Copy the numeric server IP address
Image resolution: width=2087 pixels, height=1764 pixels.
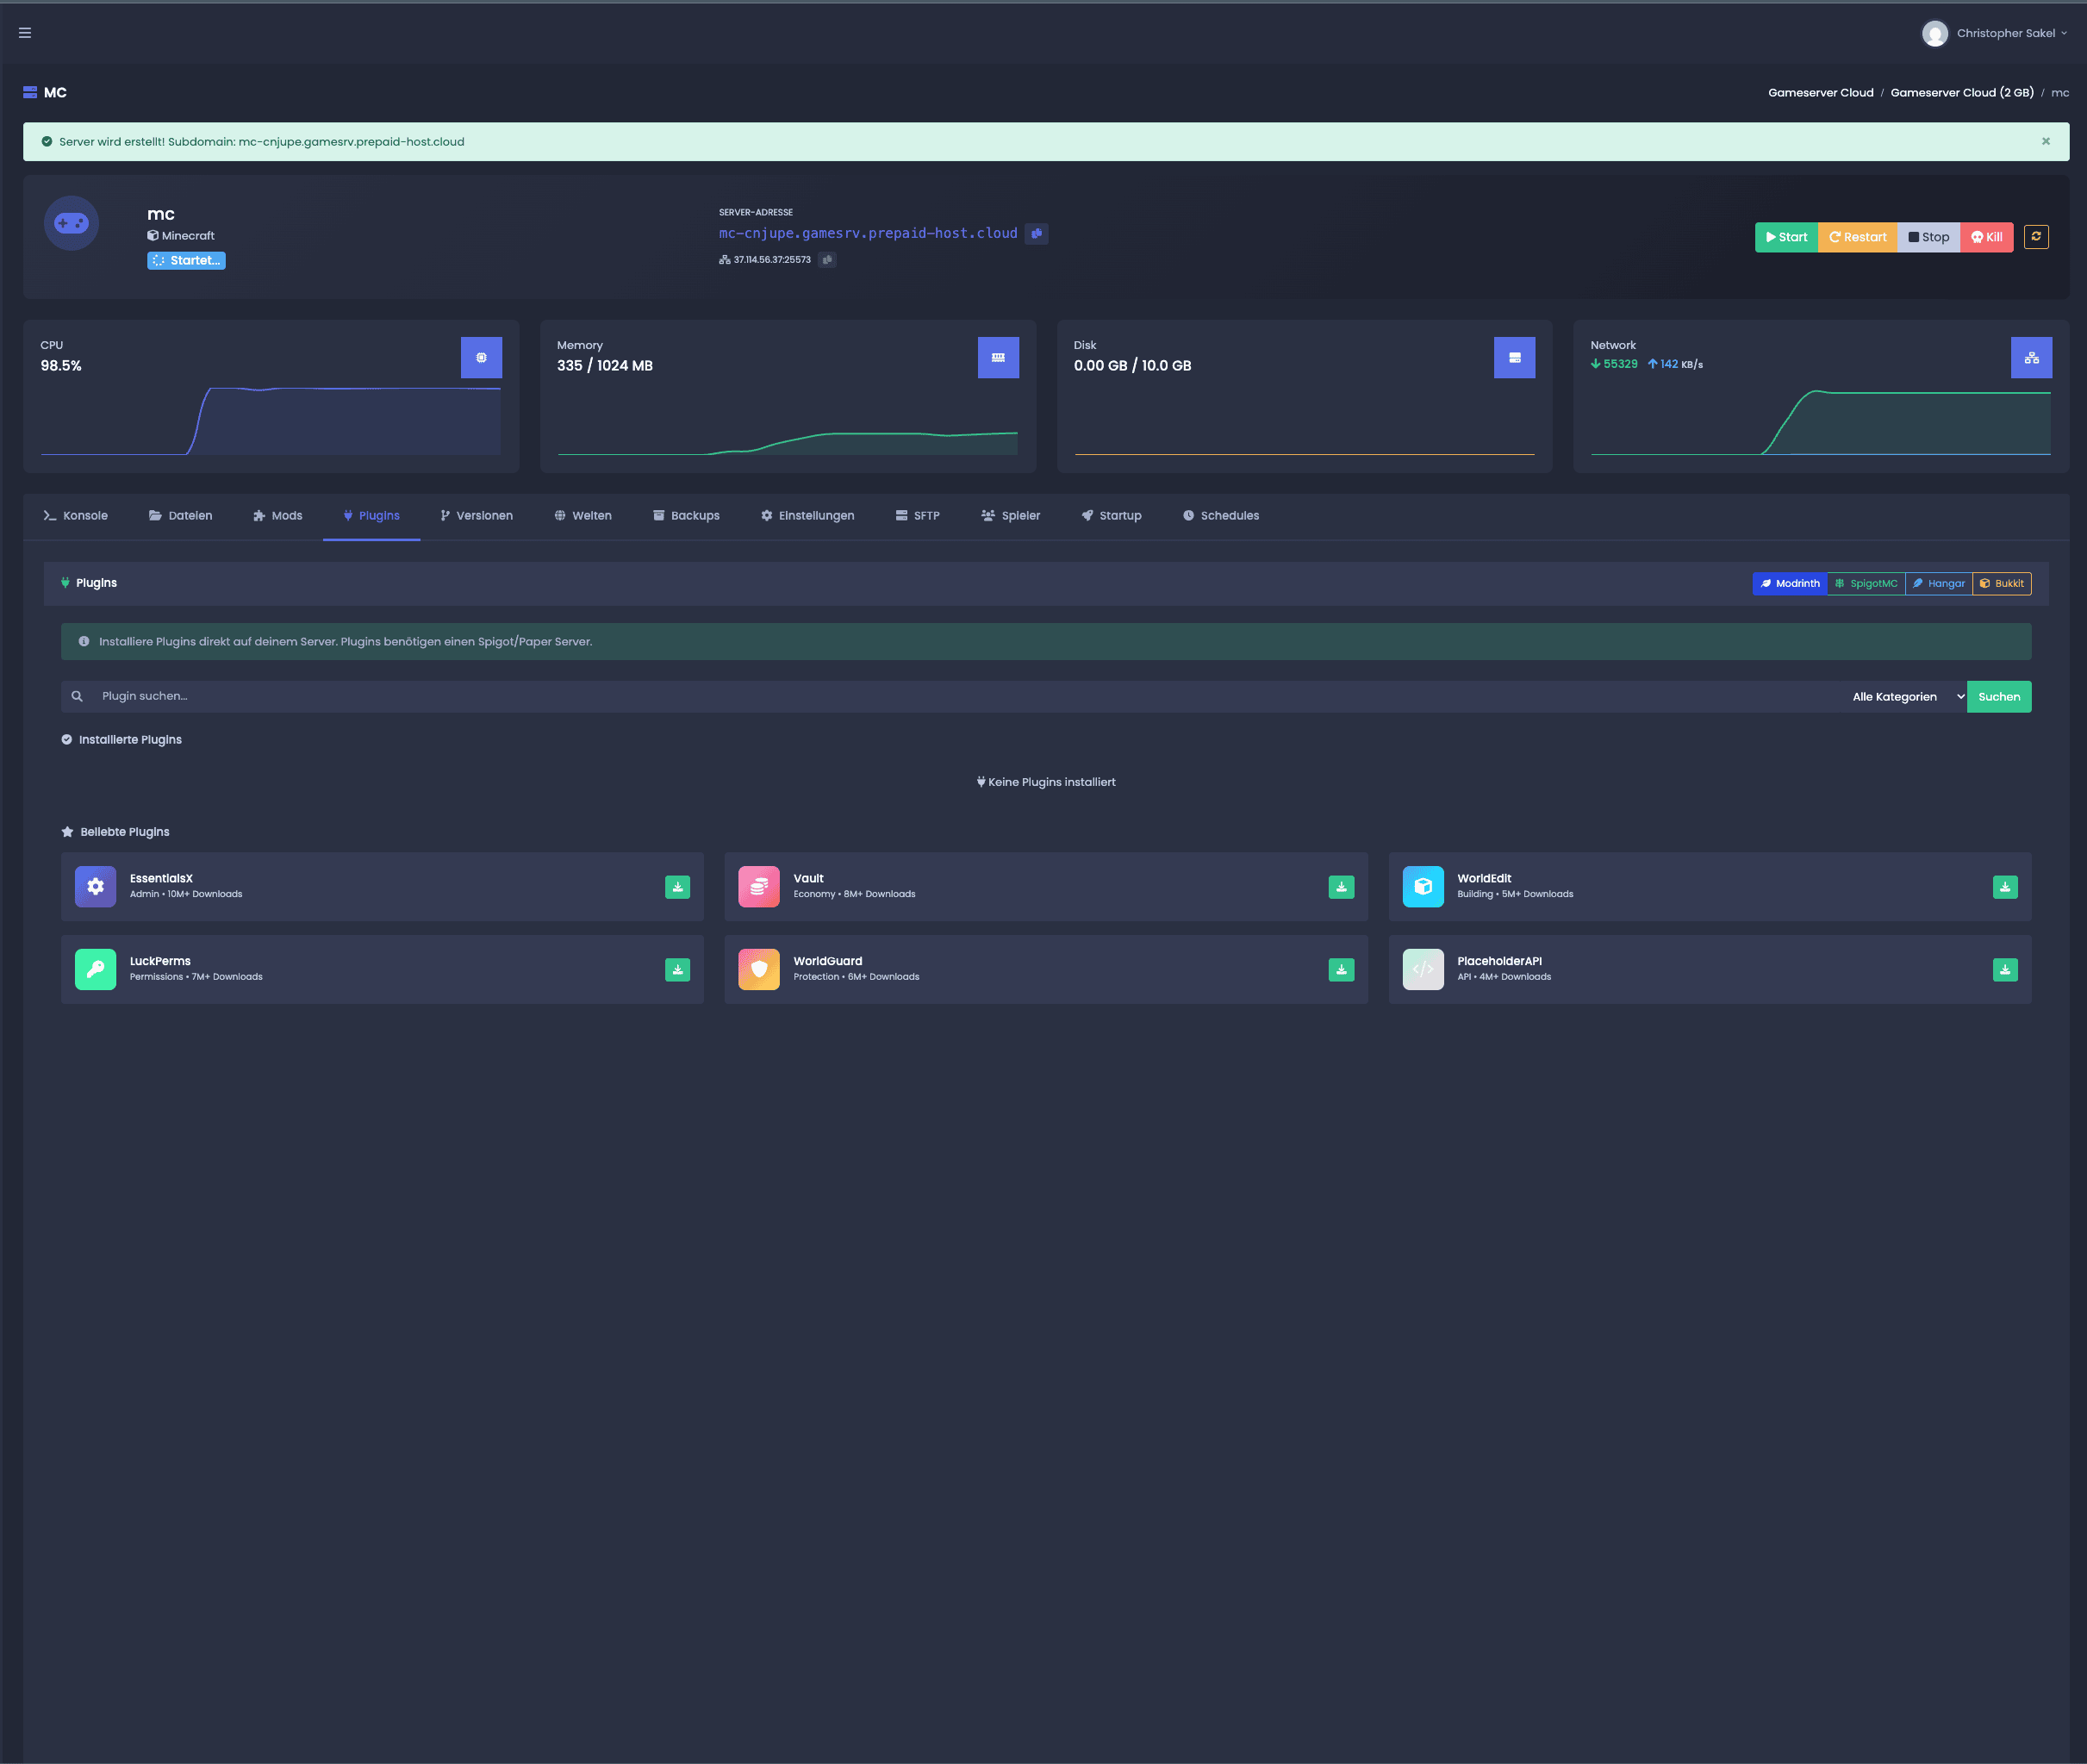click(x=827, y=259)
